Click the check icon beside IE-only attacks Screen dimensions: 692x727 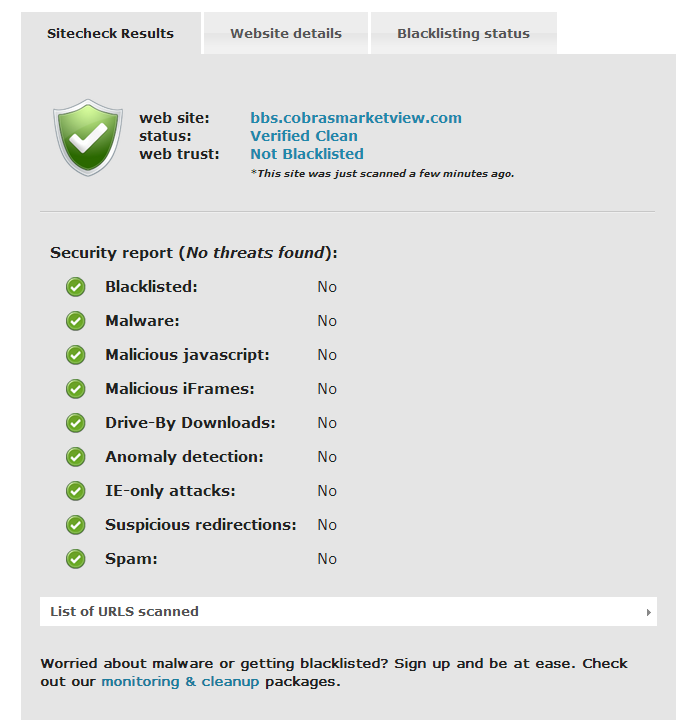pyautogui.click(x=76, y=491)
